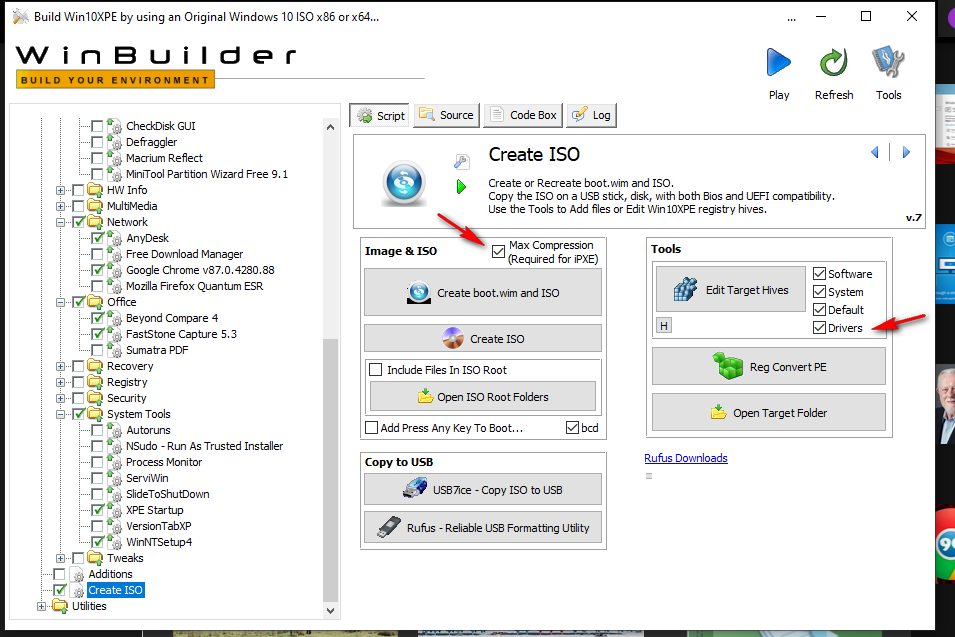
Task: Expand the Utilities tree node
Action: coord(41,606)
